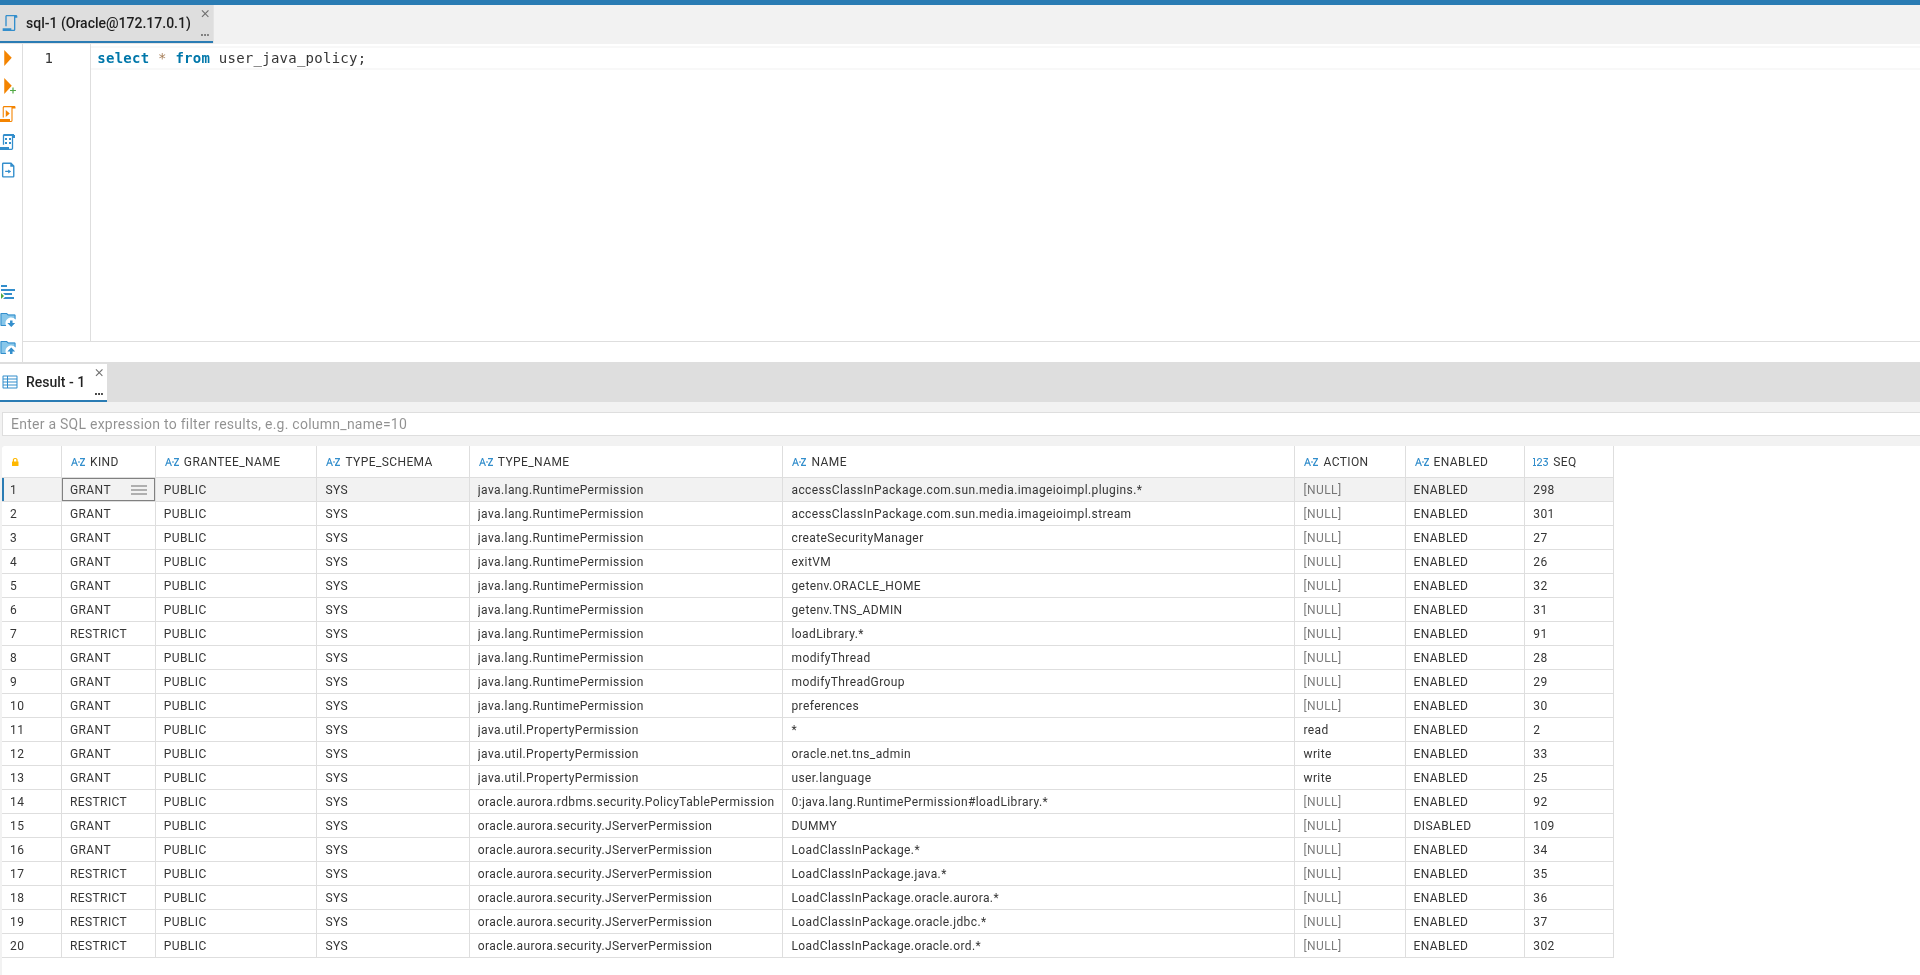Screen dimensions: 1920x975
Task: Click the SEQ value 298 cell
Action: point(1569,490)
